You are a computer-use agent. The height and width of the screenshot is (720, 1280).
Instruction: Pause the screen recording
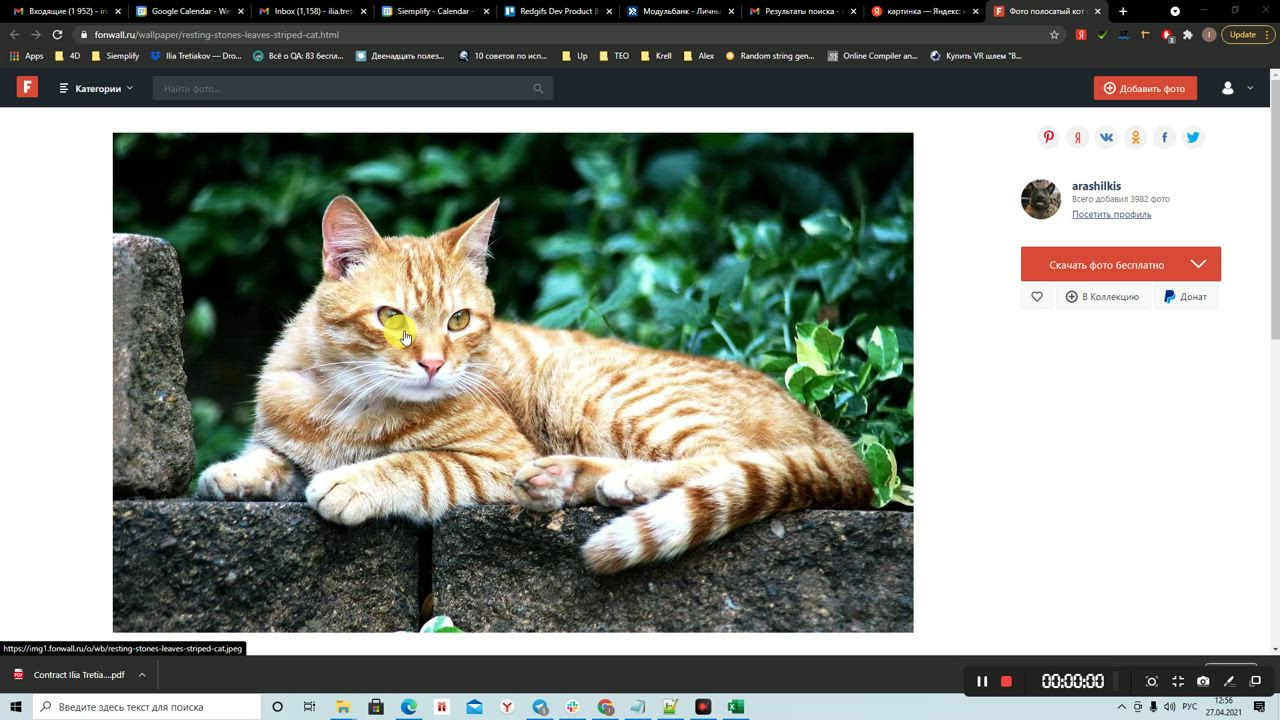click(982, 681)
